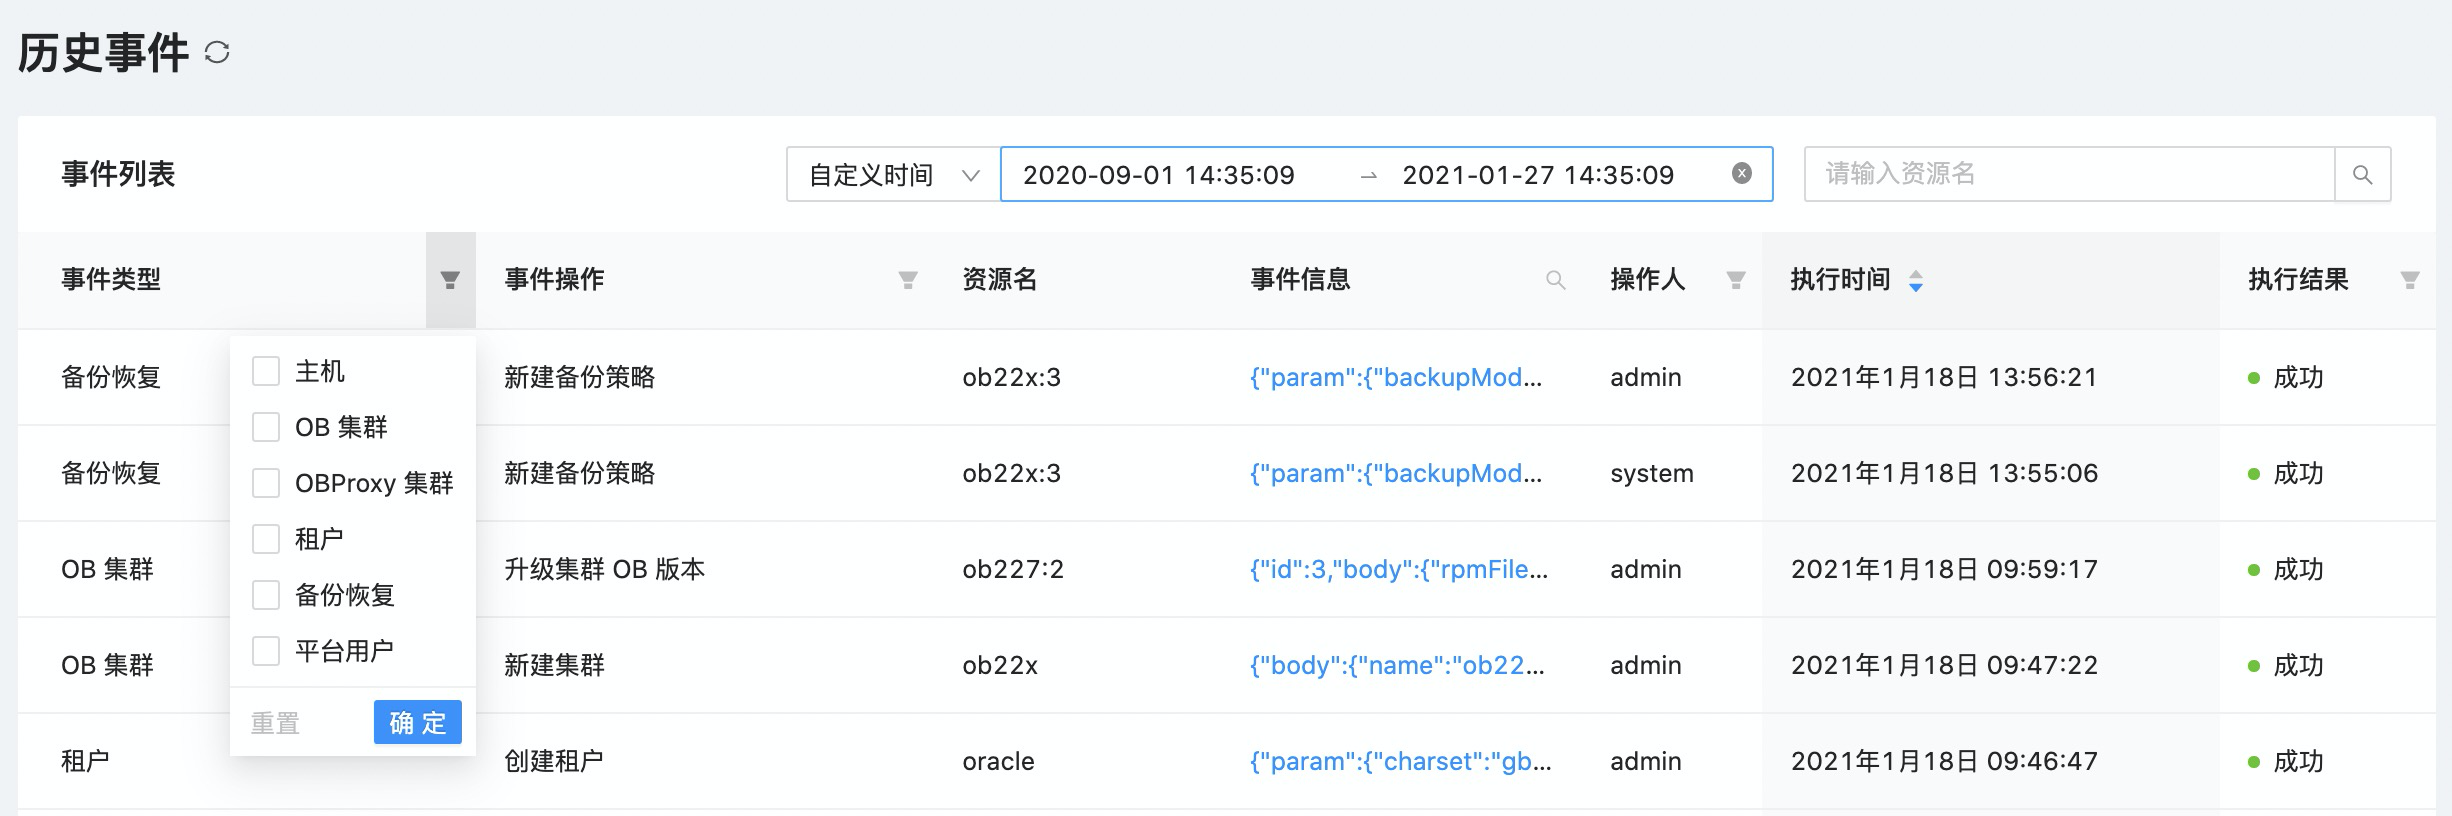Image resolution: width=2452 pixels, height=816 pixels.
Task: Open event info for 13:56:21 backup row
Action: click(1396, 377)
